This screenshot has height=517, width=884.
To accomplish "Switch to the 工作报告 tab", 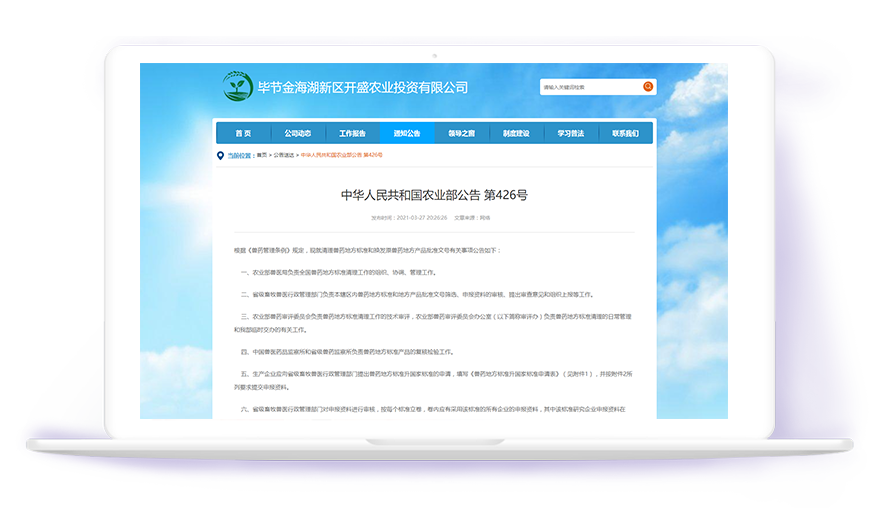I will [352, 133].
